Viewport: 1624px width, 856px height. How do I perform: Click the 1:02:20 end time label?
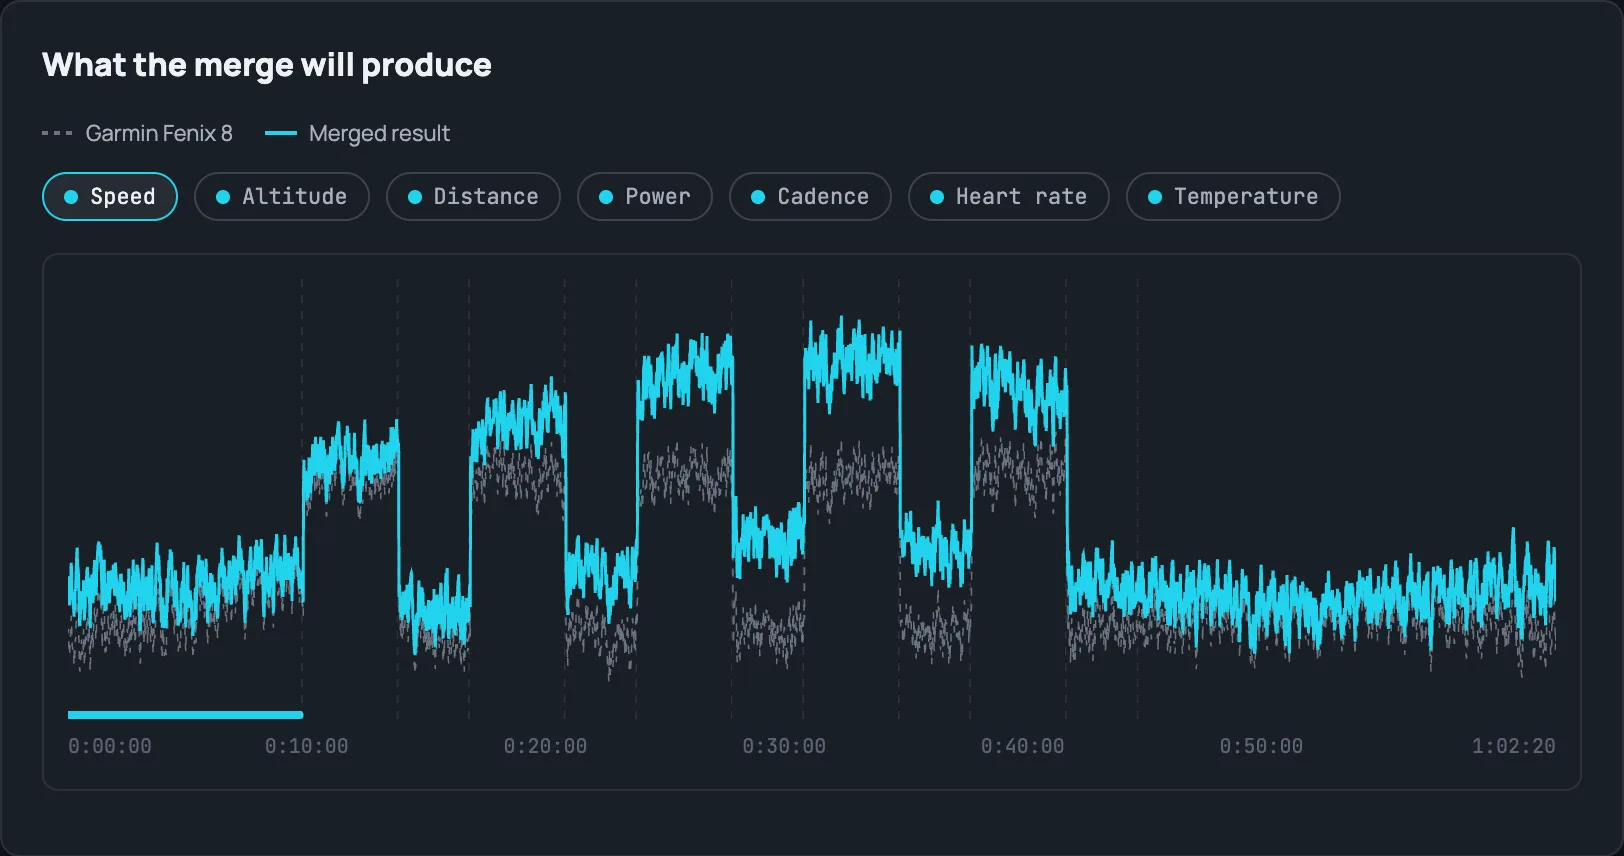coord(1514,746)
